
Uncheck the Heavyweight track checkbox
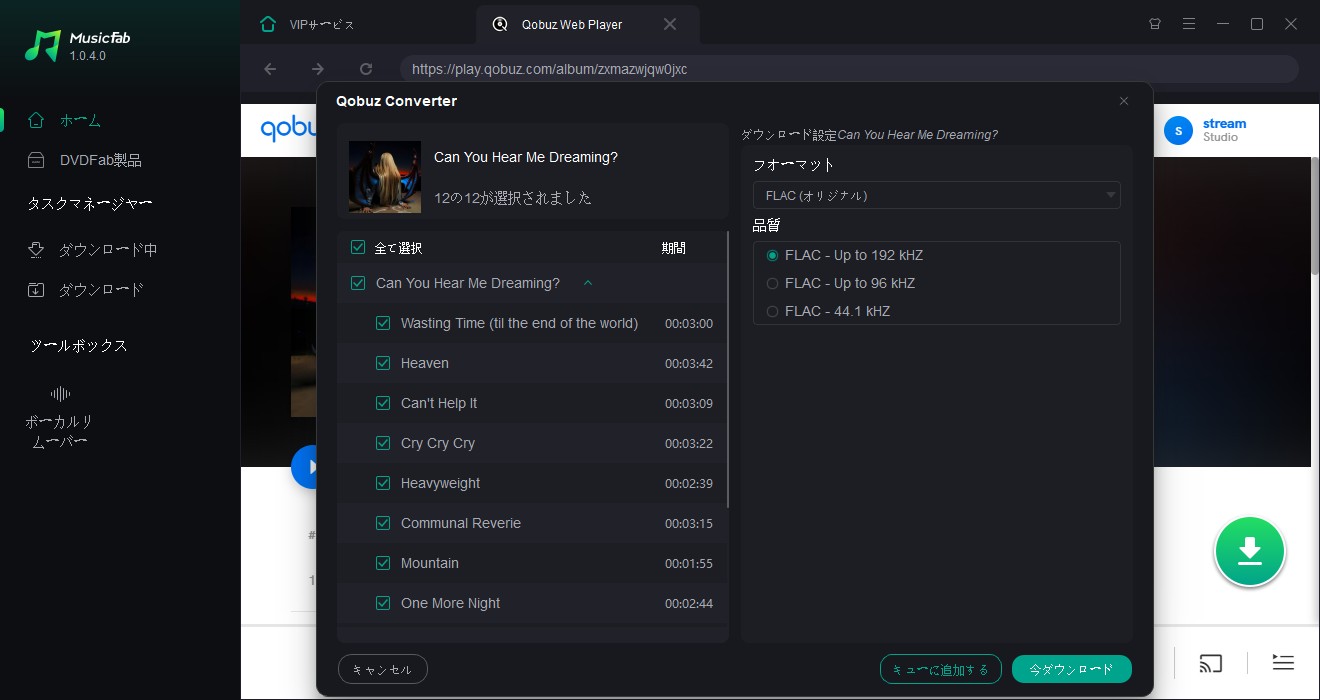(383, 483)
